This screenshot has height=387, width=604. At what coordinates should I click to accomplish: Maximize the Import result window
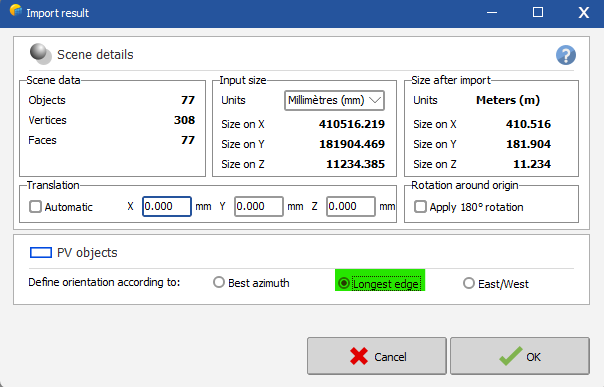(x=538, y=13)
